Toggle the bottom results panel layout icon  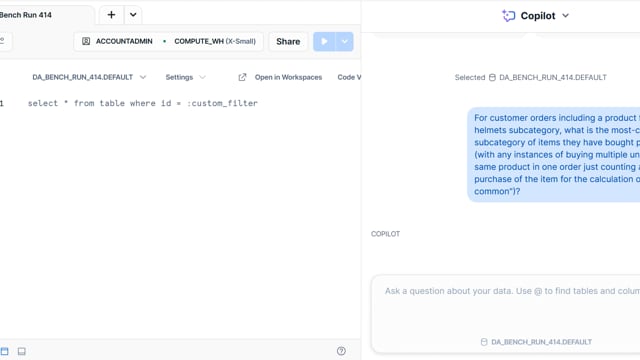[22, 351]
